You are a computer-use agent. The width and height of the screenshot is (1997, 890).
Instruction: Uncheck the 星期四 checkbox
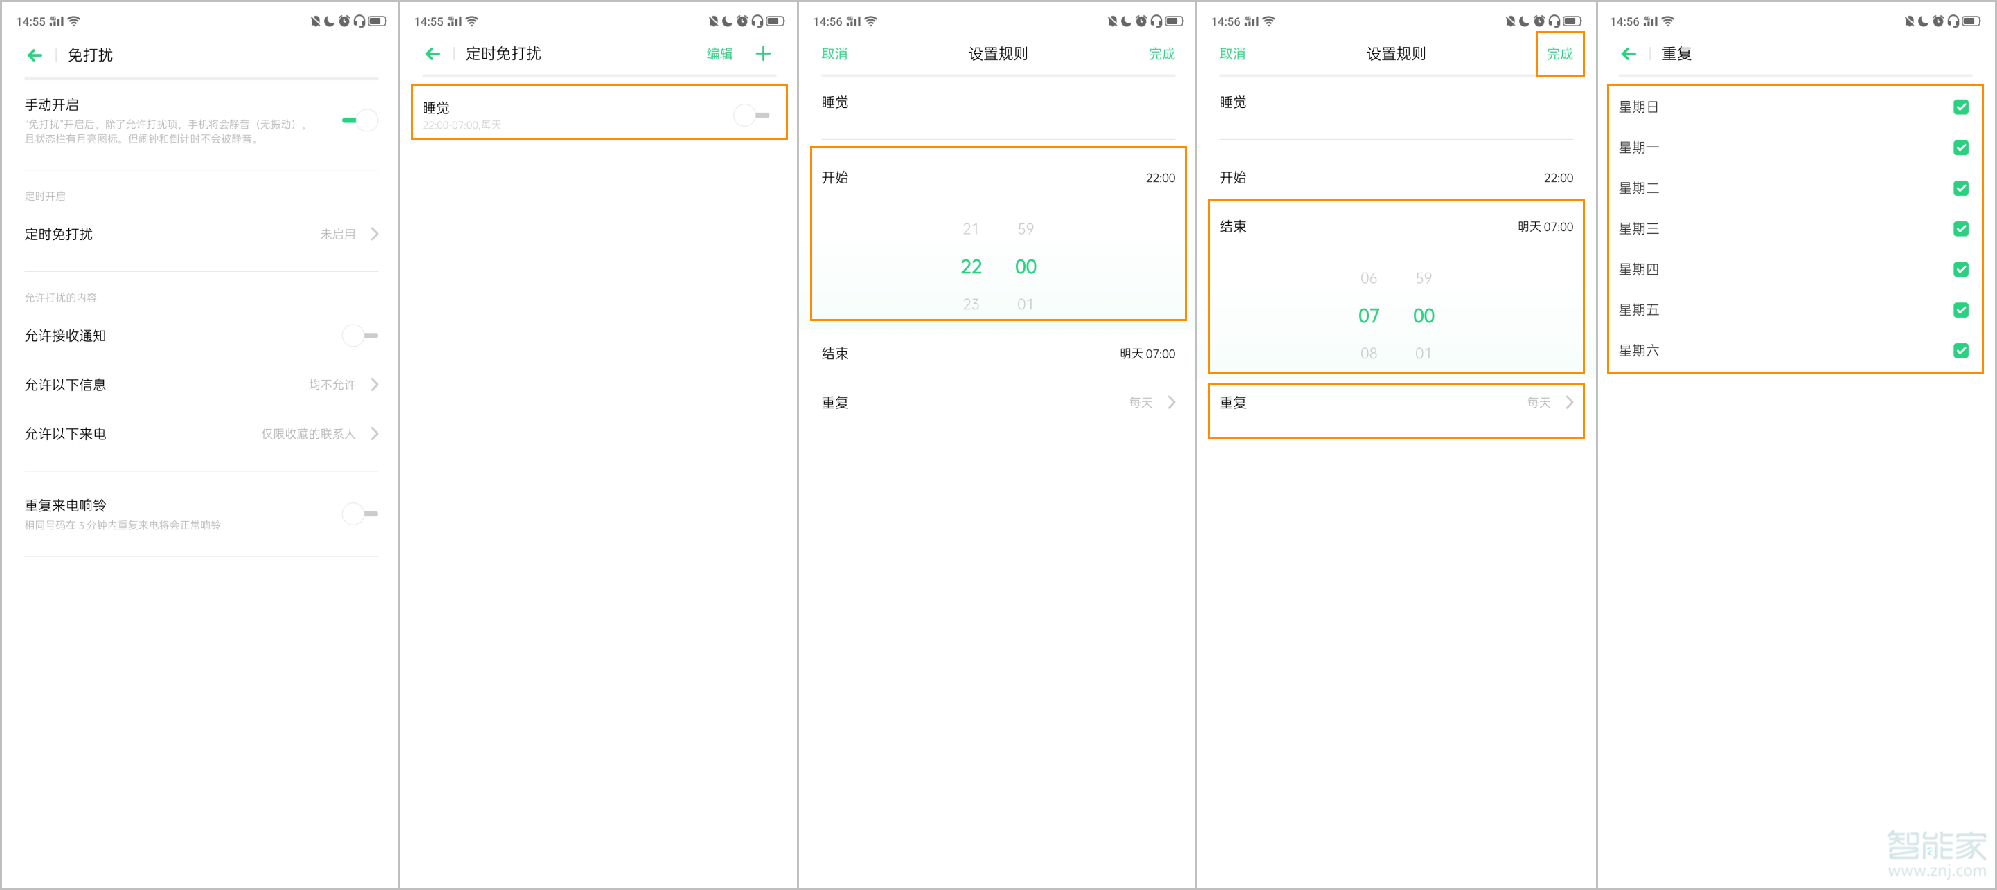[1961, 269]
